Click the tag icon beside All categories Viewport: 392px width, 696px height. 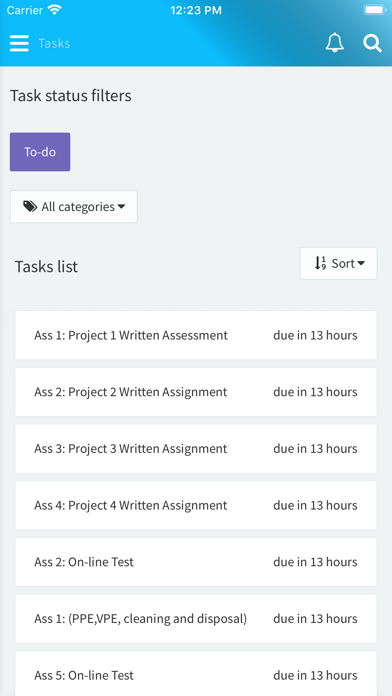[30, 206]
